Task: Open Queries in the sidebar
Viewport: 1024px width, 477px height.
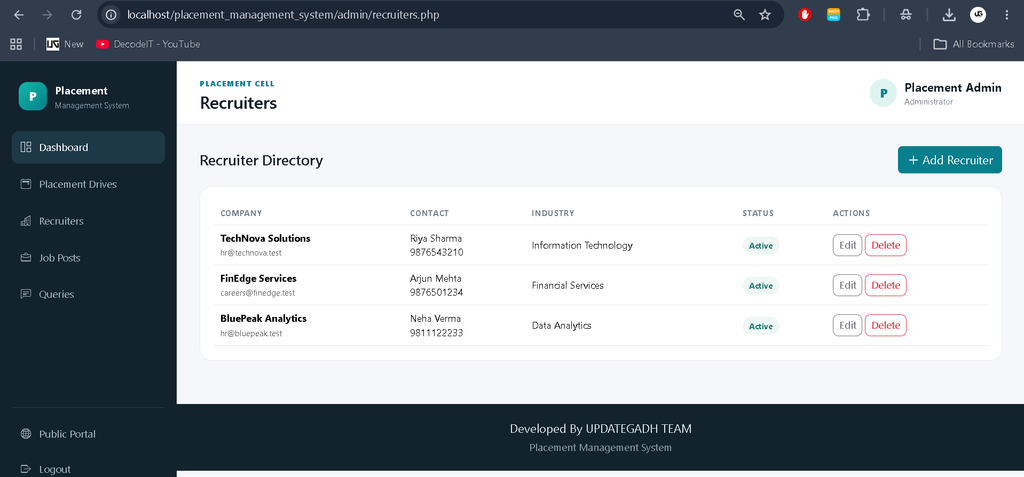Action: pos(88,294)
